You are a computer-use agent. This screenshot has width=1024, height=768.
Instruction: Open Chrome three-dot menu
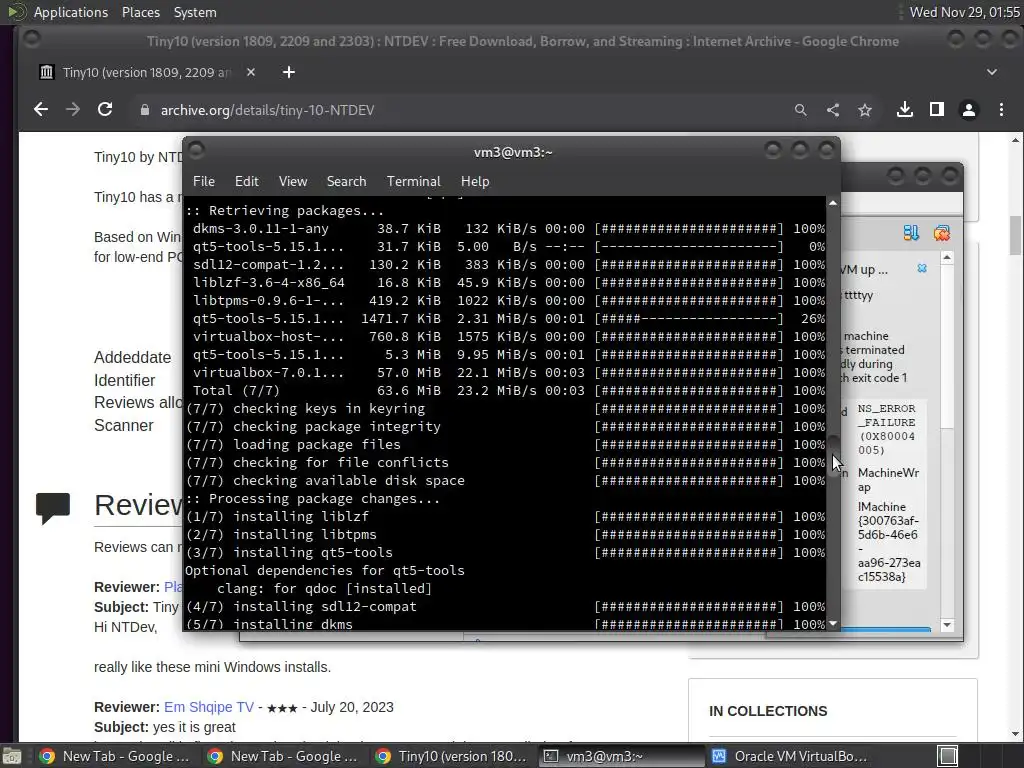[x=1001, y=110]
